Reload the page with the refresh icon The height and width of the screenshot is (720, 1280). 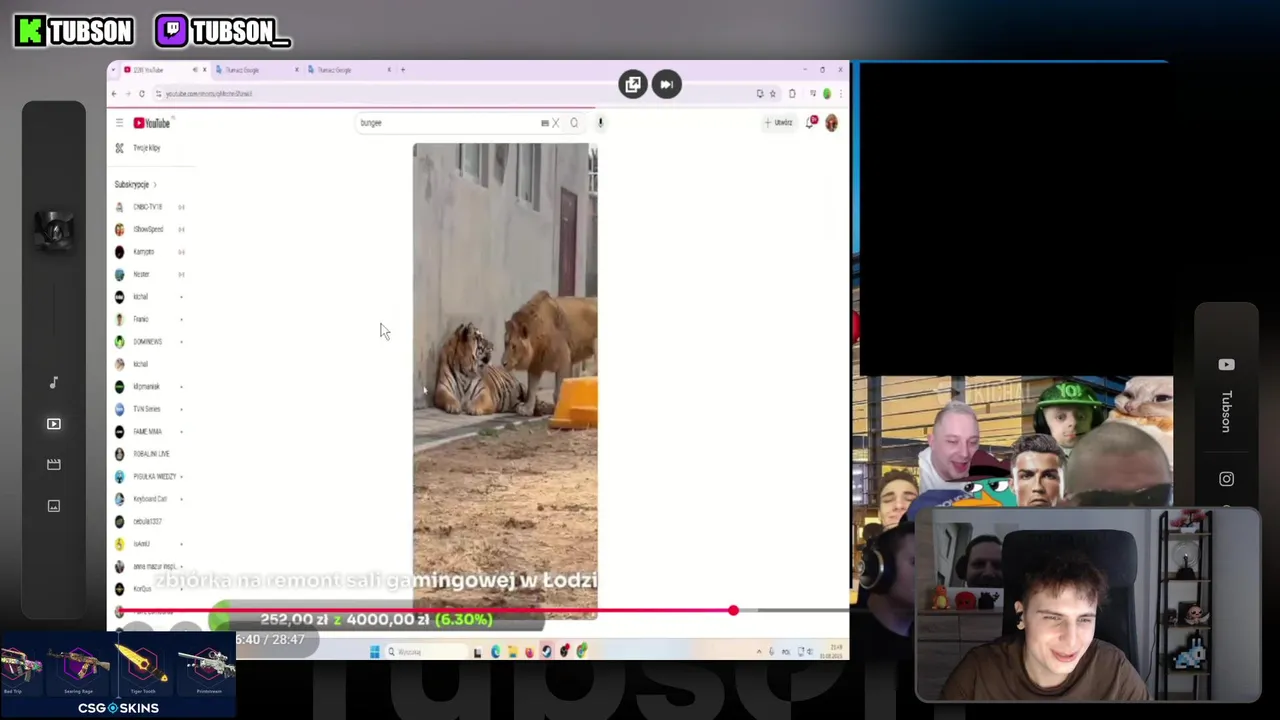pos(142,94)
